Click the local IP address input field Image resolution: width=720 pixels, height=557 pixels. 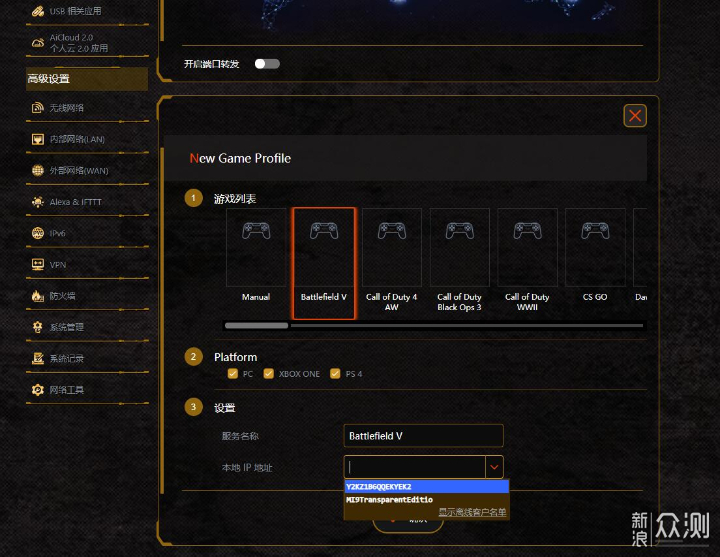click(415, 467)
